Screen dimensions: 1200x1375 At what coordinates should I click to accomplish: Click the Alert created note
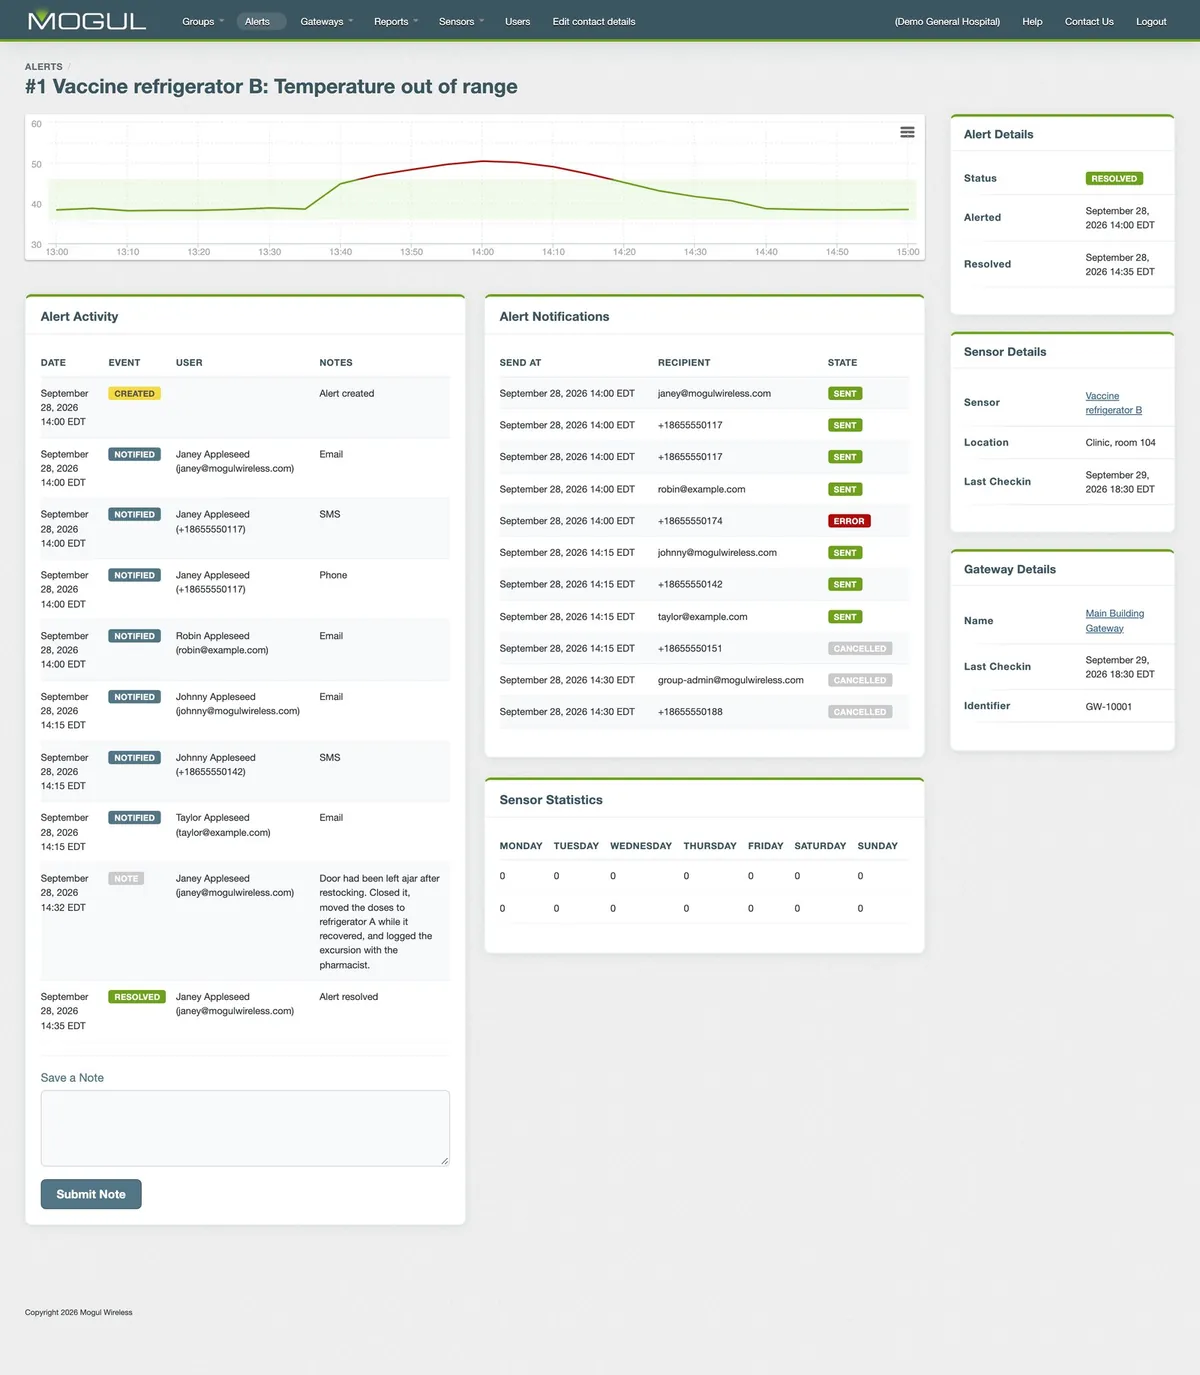click(x=346, y=394)
